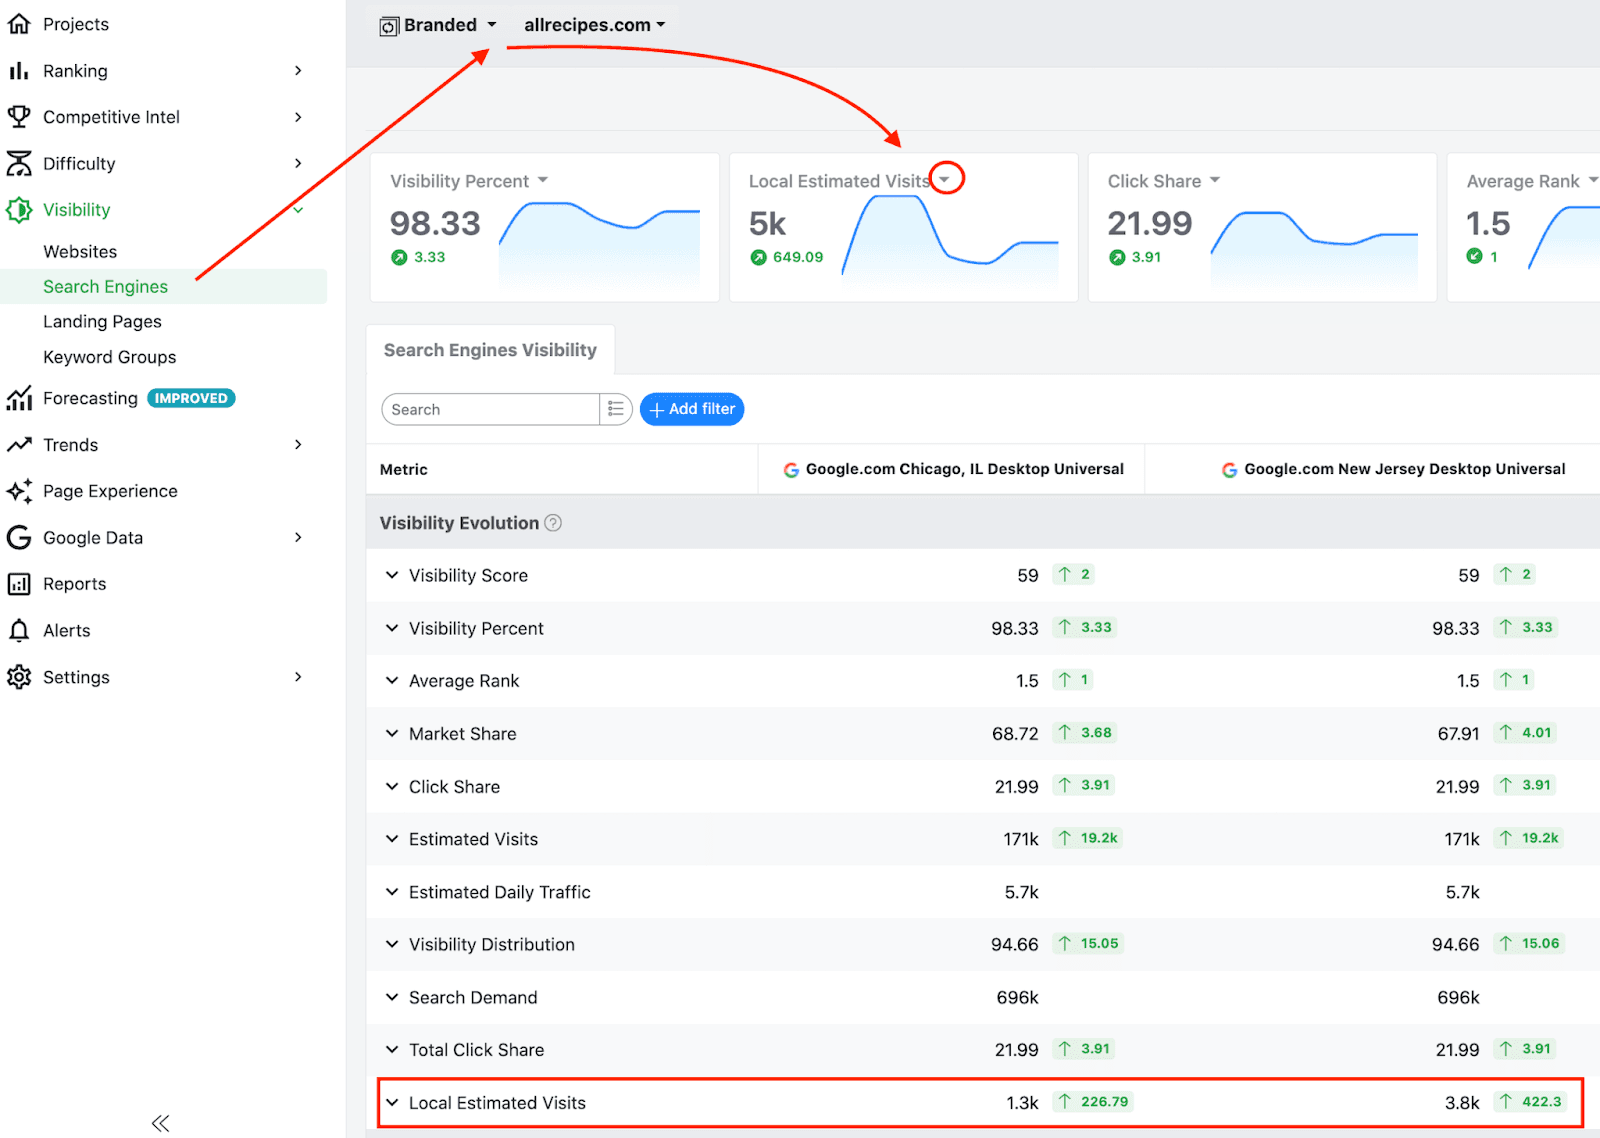Expand the Market Share row

[392, 733]
